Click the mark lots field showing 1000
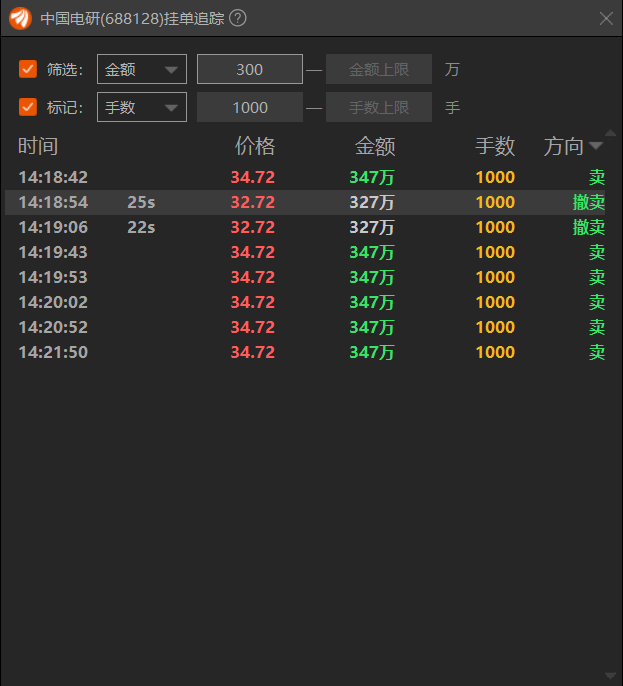This screenshot has width=623, height=686. pyautogui.click(x=250, y=107)
